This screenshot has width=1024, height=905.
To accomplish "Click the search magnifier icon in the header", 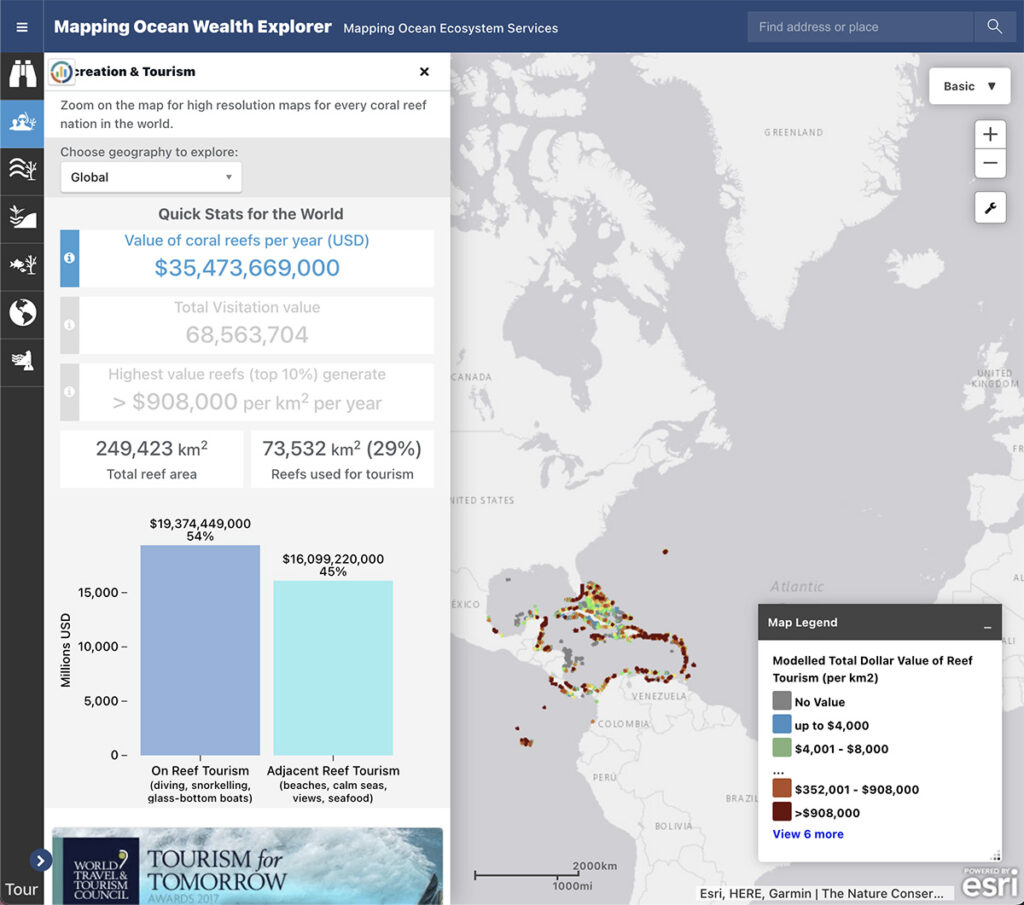I will coord(995,27).
